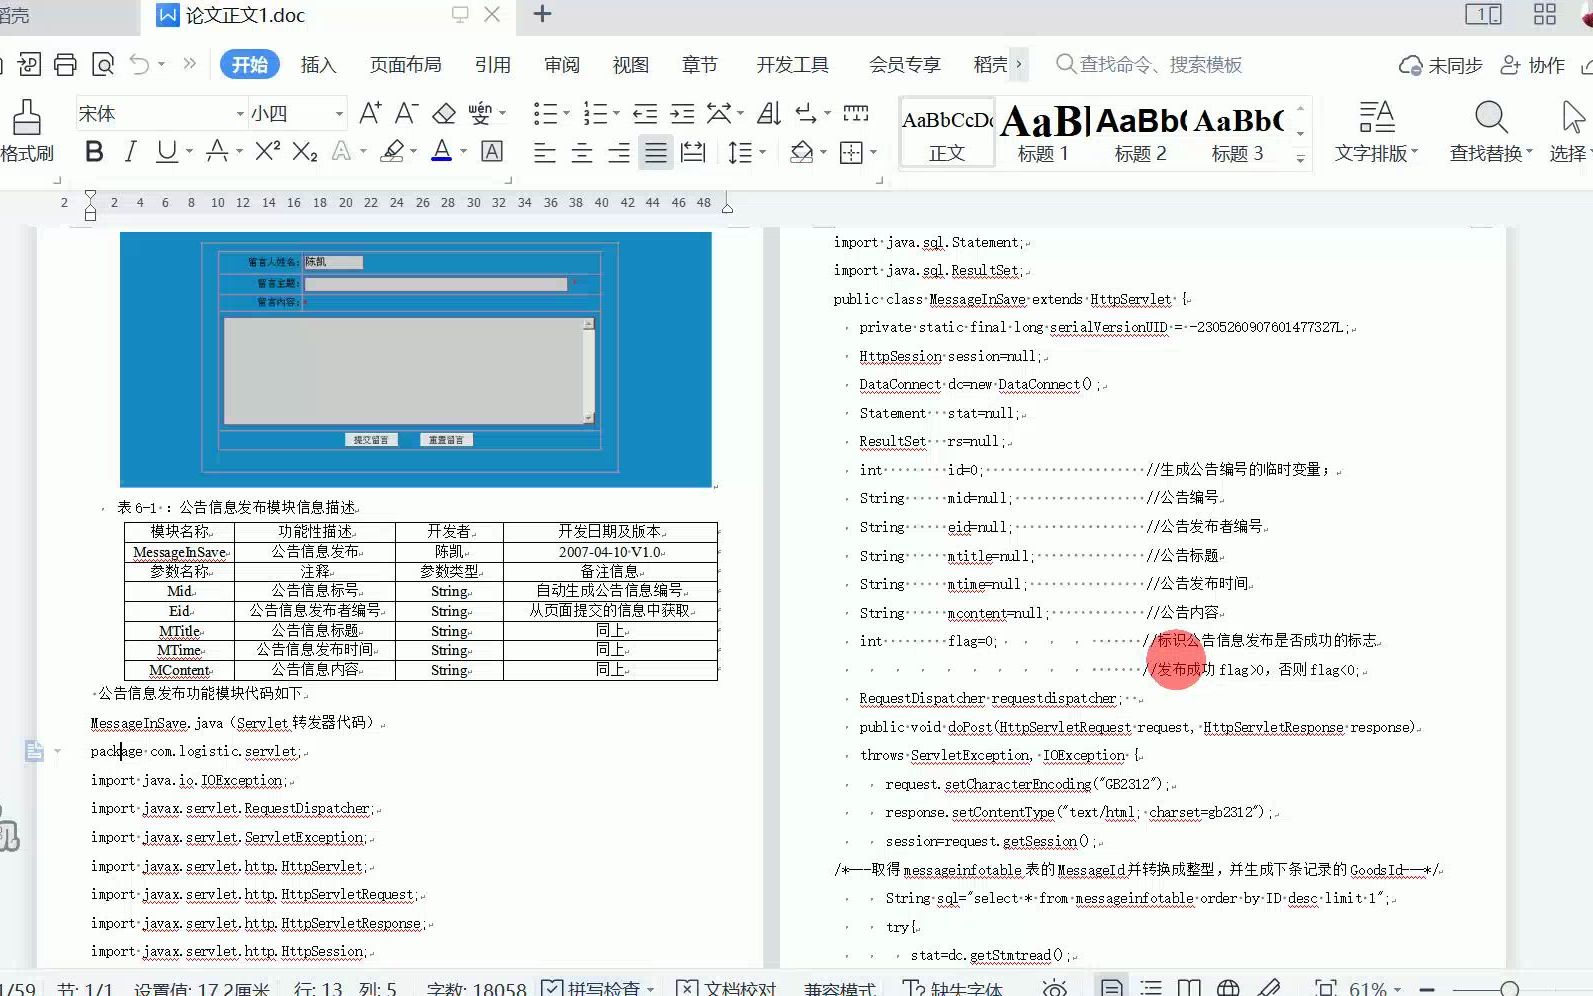Apply Superscript (X²) formatting
This screenshot has height=996, width=1593.
tap(268, 152)
